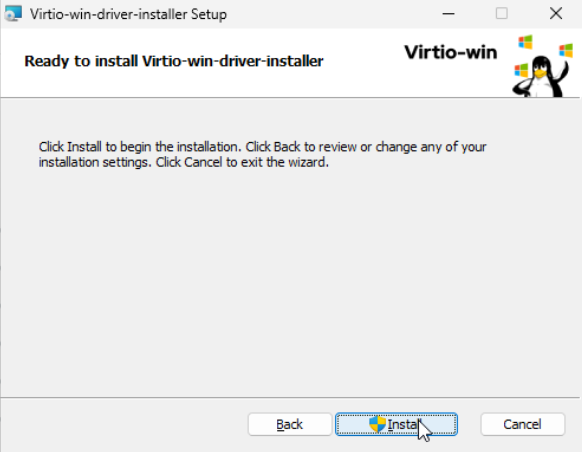This screenshot has width=582, height=452.
Task: Click the UAC shield icon on Install button
Action: [377, 424]
